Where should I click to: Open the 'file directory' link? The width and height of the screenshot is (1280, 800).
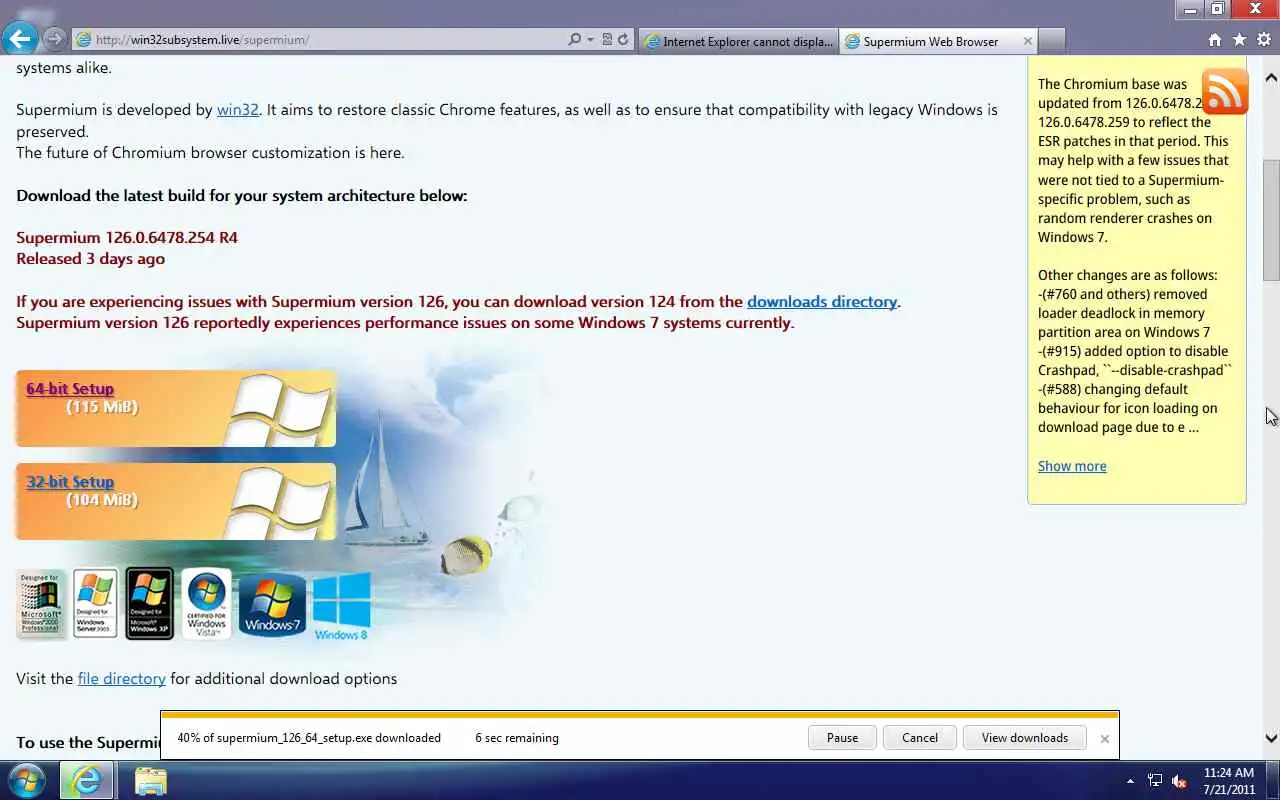[122, 679]
